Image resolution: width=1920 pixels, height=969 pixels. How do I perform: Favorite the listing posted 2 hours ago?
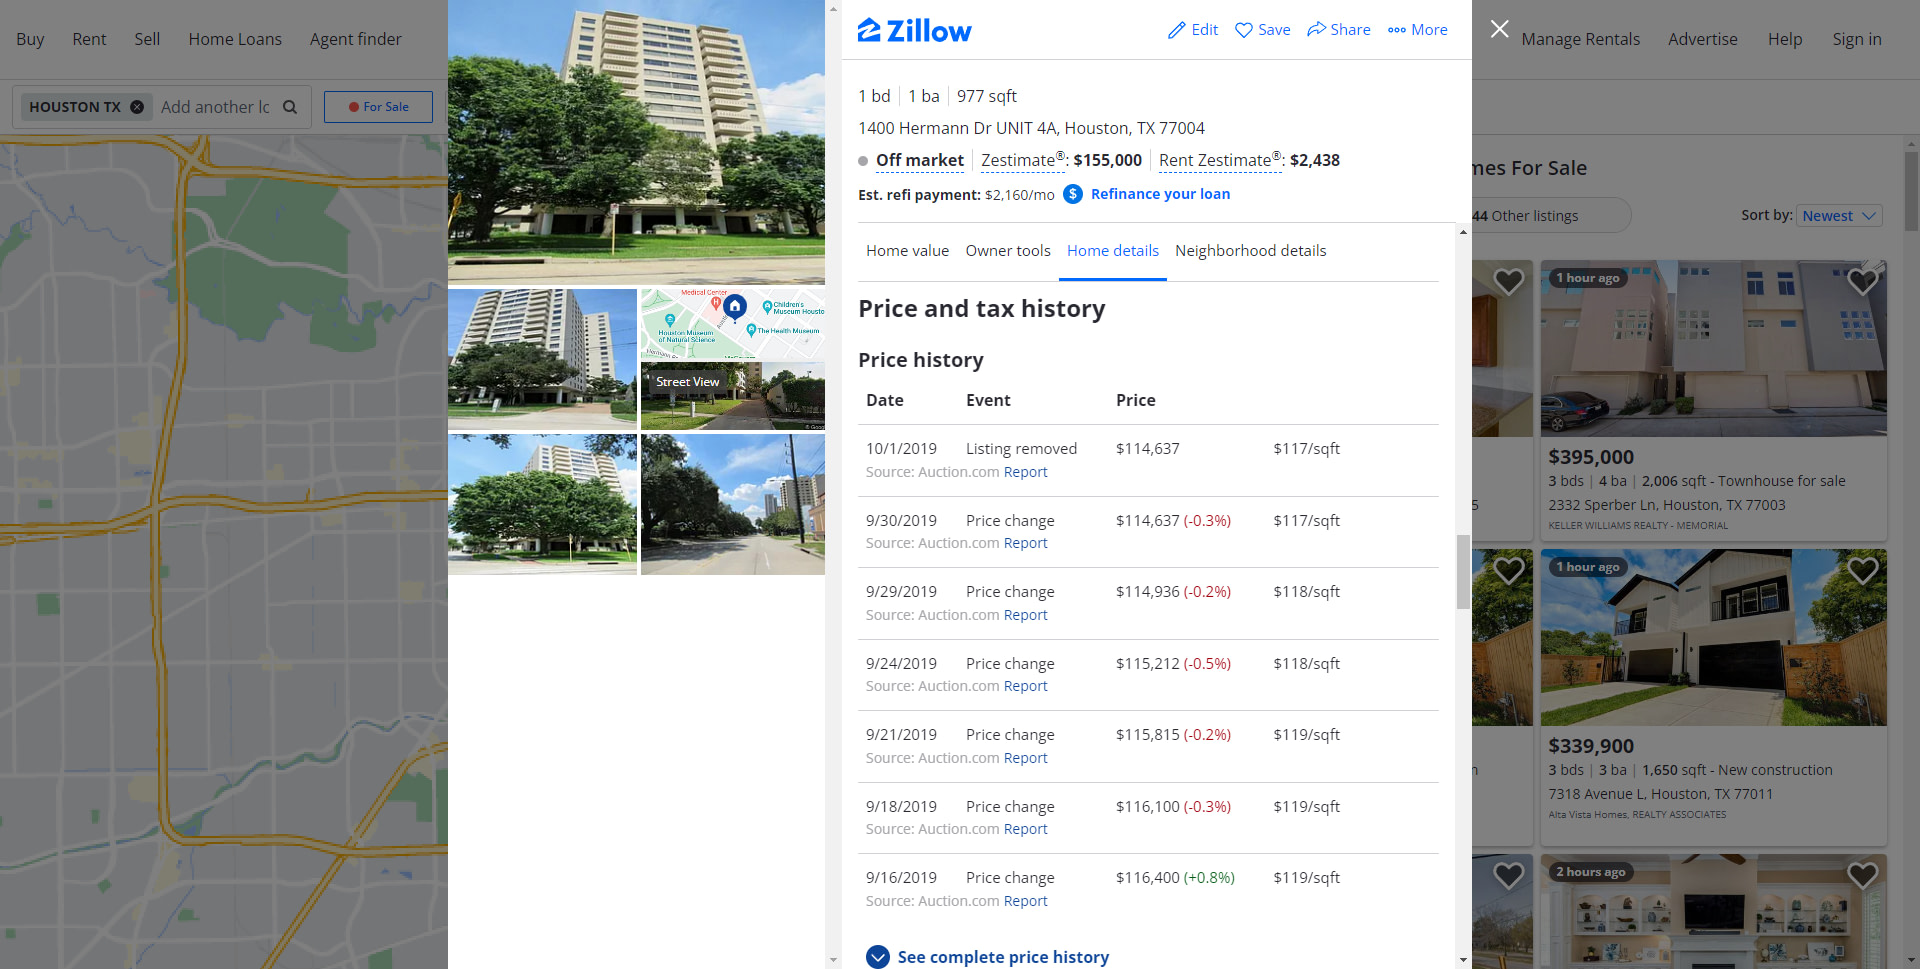click(1862, 876)
